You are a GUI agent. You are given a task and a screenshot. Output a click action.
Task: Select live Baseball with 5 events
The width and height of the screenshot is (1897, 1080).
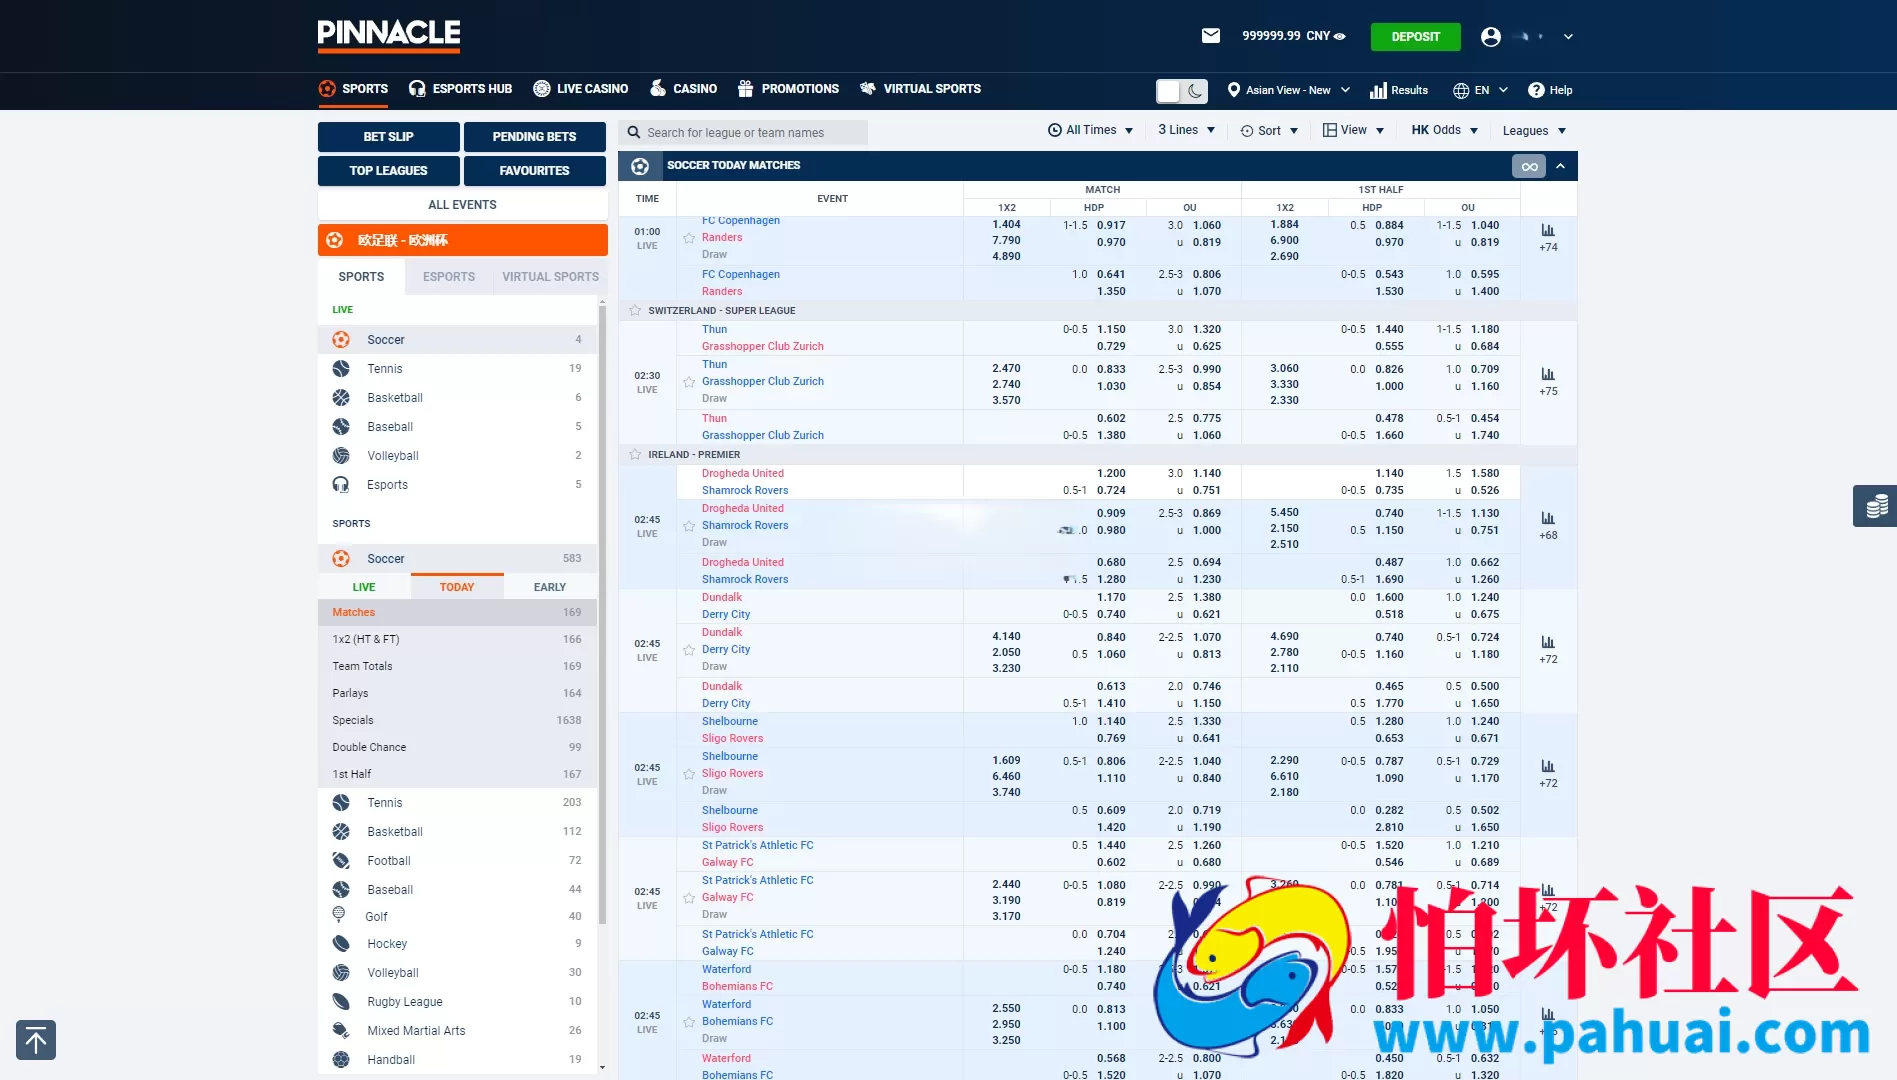[457, 427]
